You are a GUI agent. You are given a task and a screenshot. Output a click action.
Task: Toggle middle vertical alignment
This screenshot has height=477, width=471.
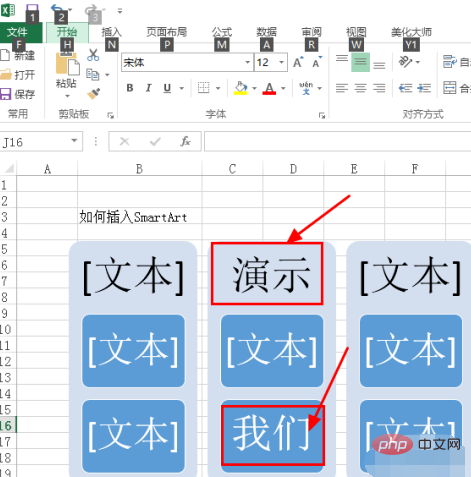360,62
